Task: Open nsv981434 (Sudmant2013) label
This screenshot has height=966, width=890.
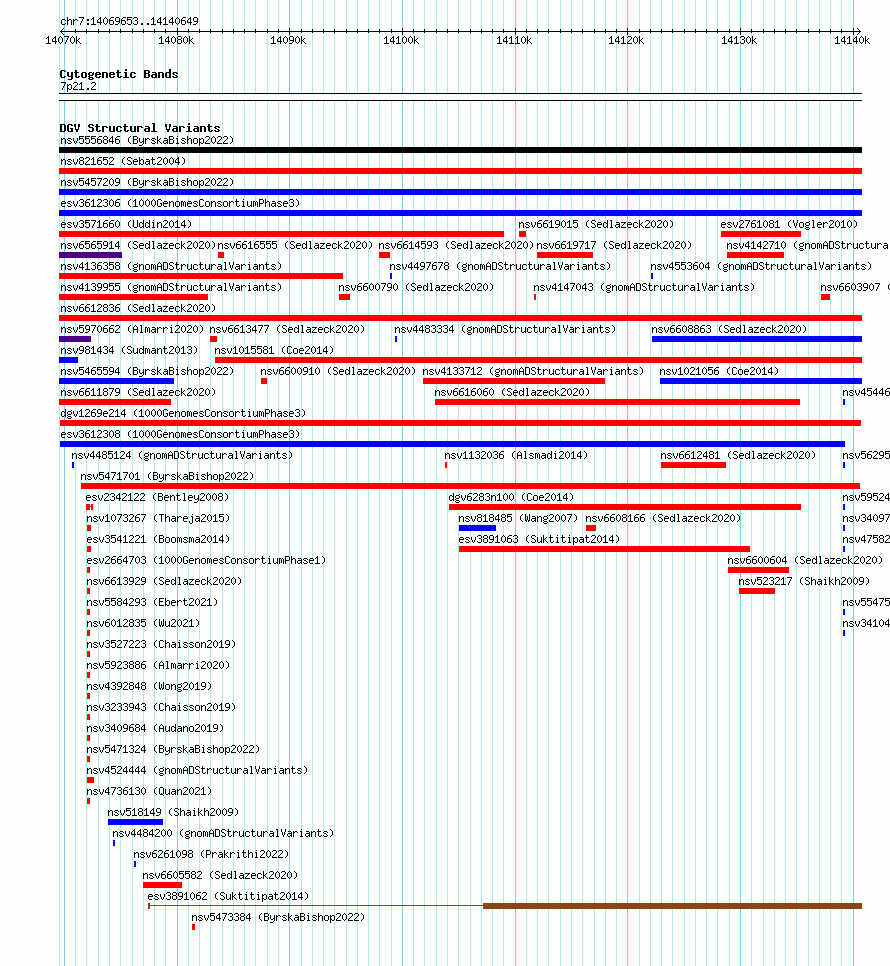Action: click(129, 350)
